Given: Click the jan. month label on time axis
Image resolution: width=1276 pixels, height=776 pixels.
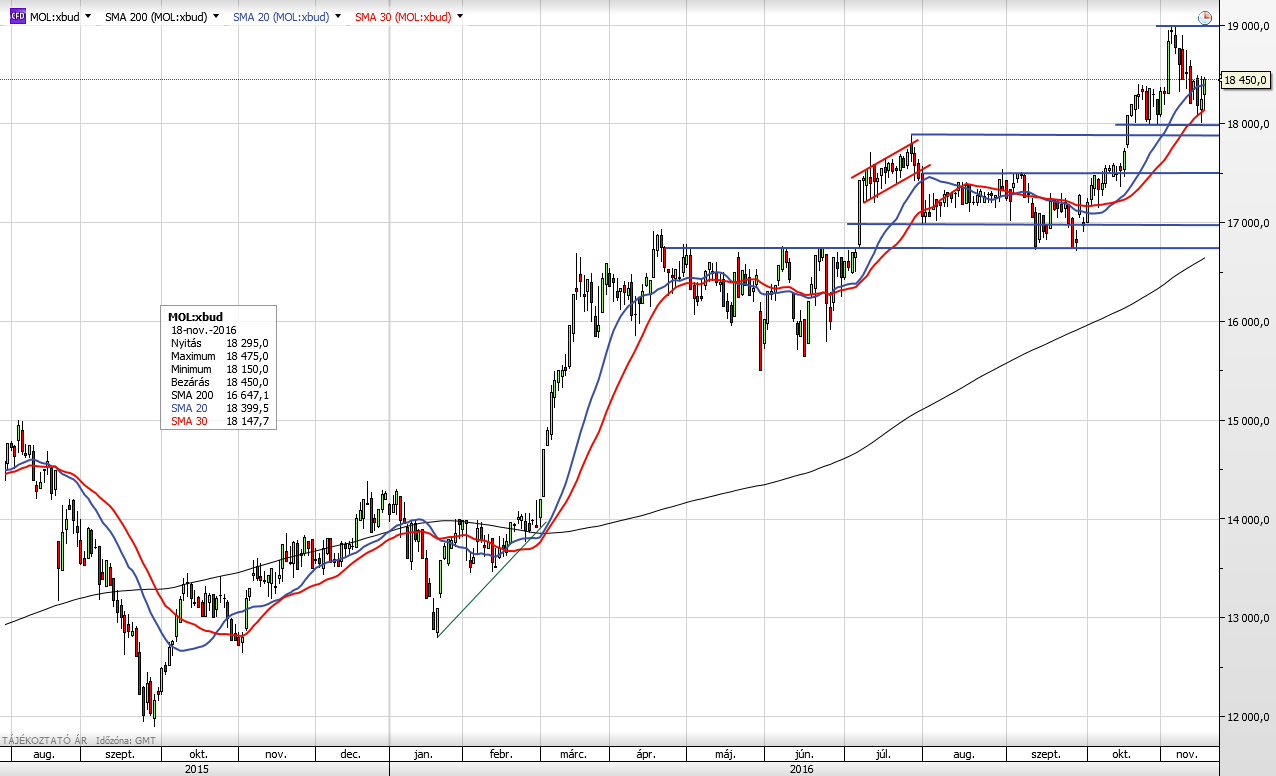Looking at the screenshot, I should (423, 755).
